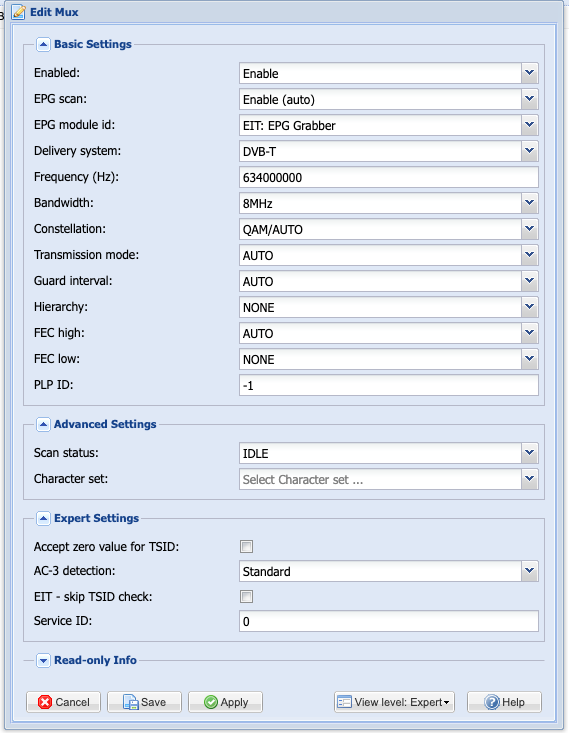Toggle Accept zero value for TSID checkbox
569x734 pixels.
tap(247, 546)
